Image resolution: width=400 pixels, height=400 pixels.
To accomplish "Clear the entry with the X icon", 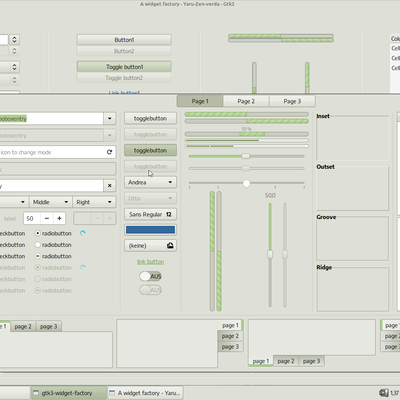I will click(x=109, y=186).
